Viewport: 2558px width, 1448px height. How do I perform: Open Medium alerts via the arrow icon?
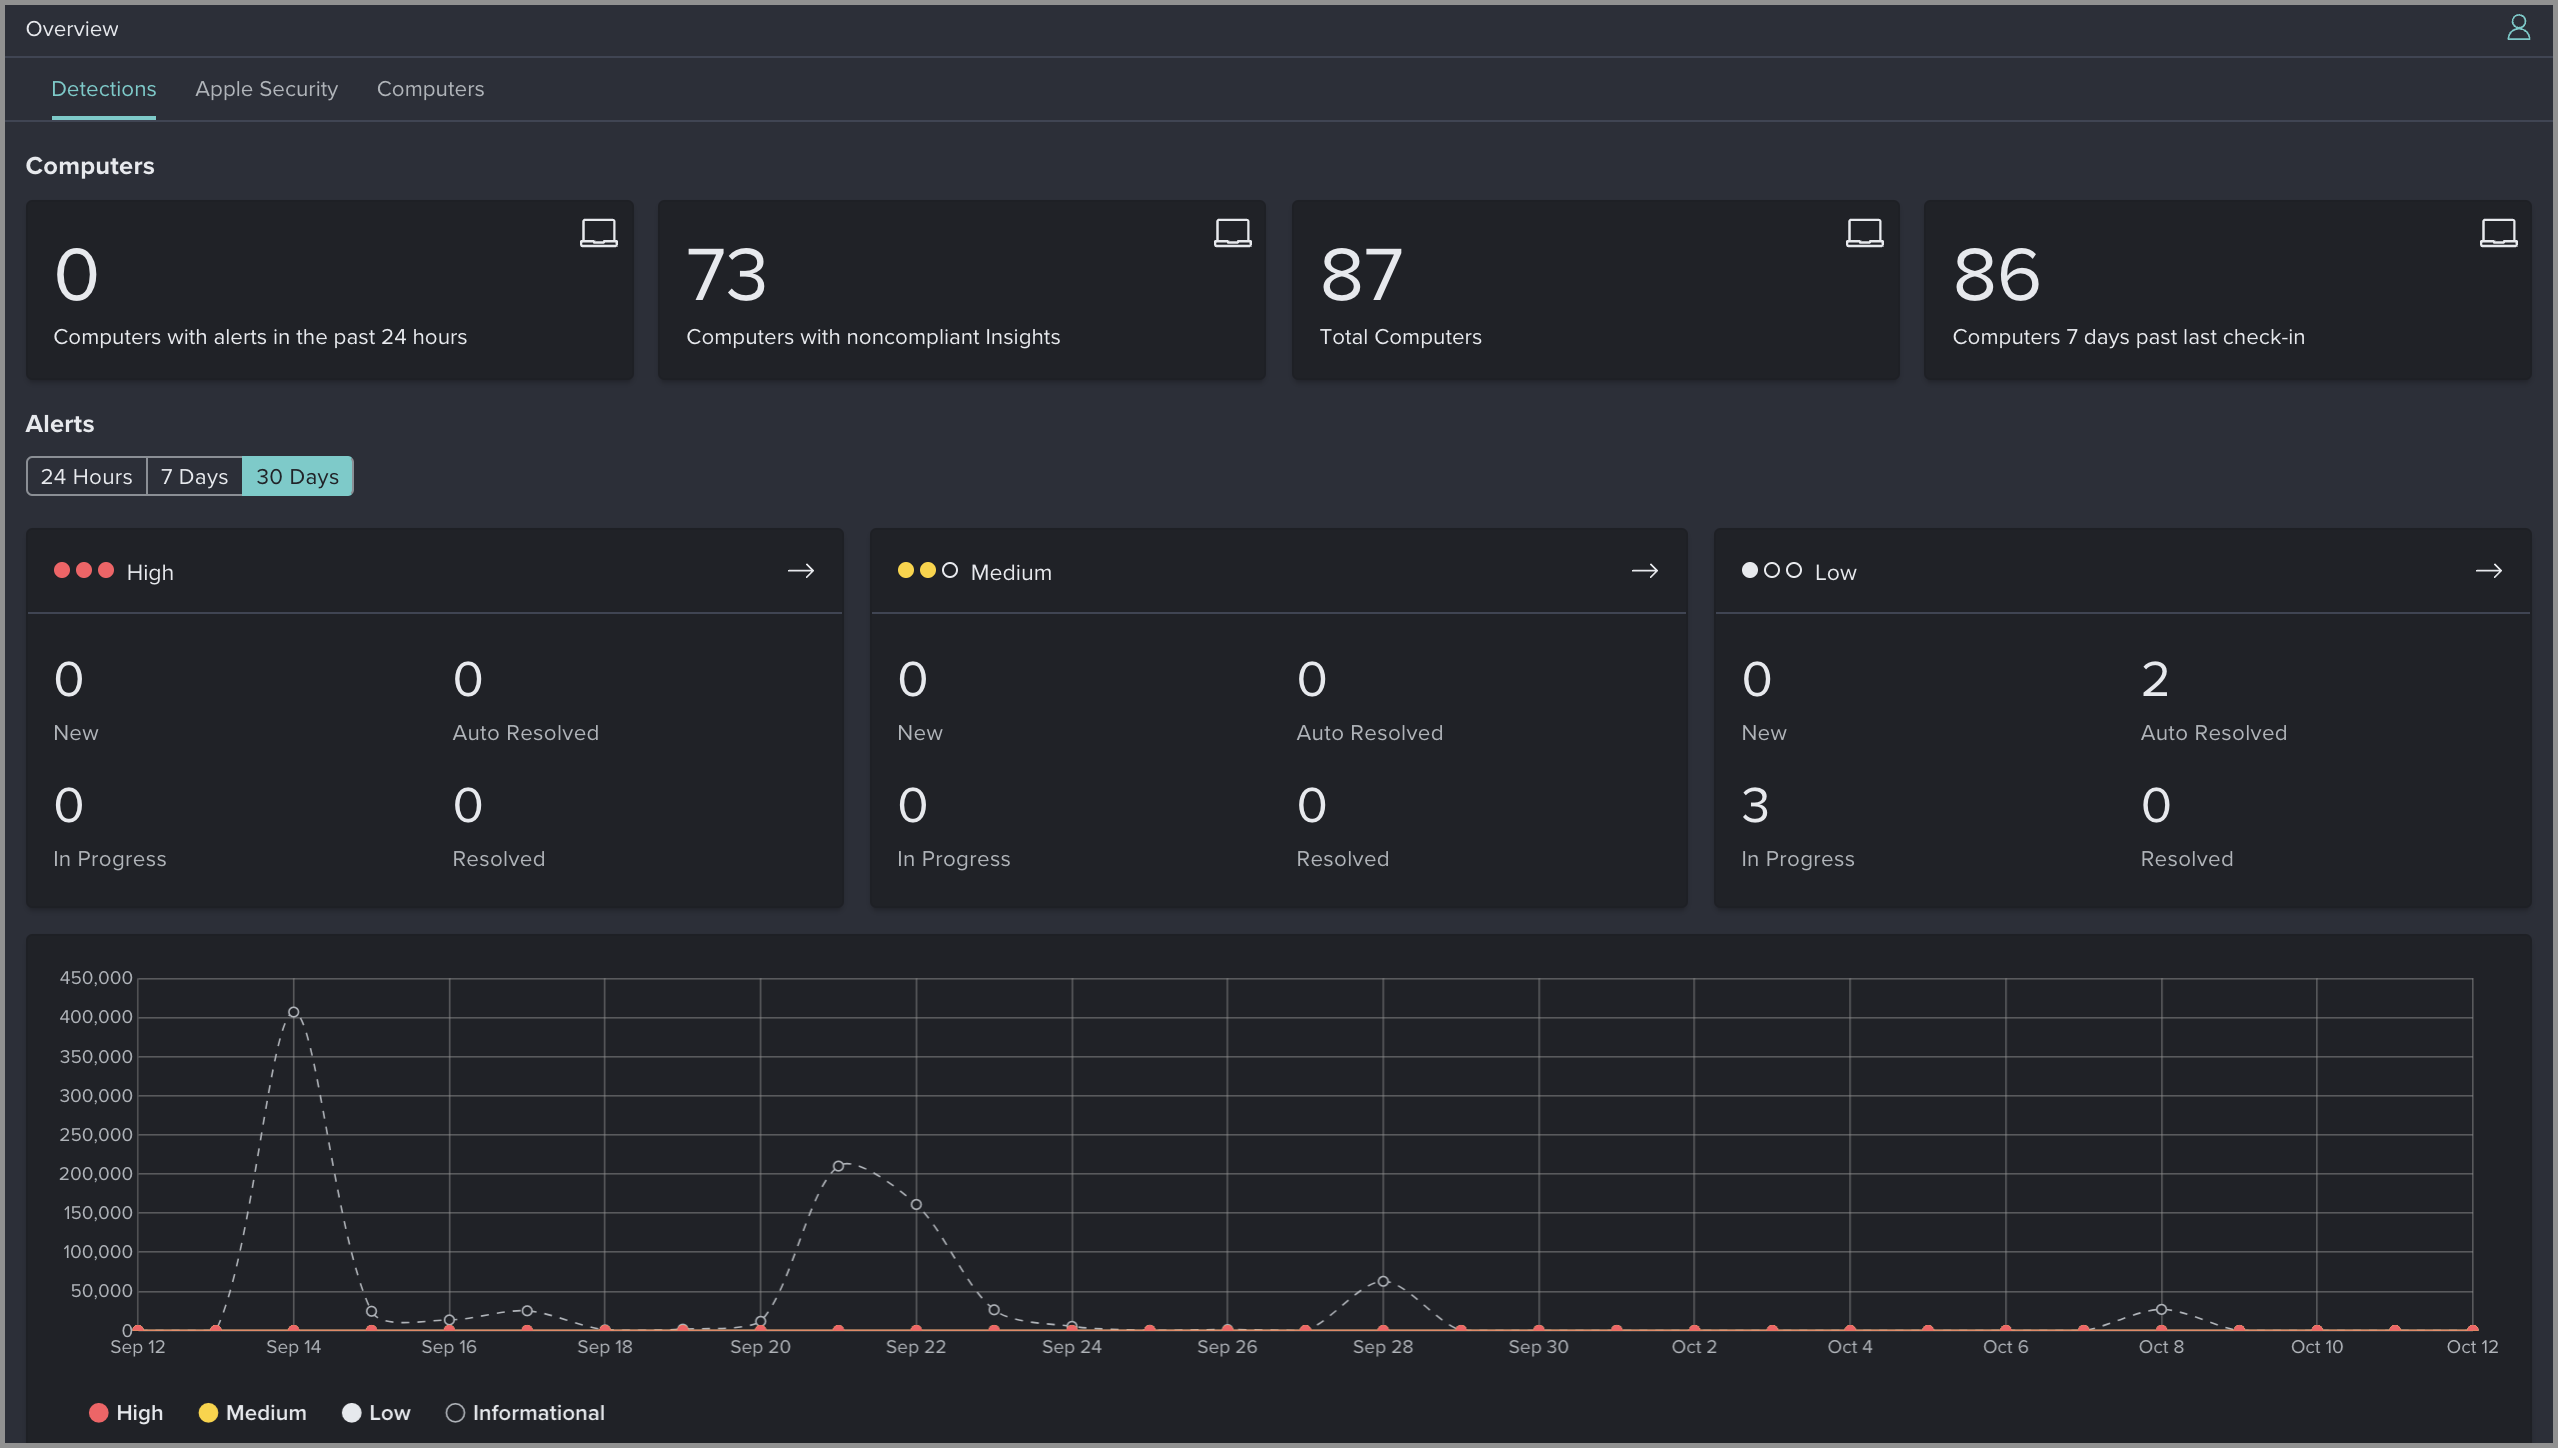pos(1645,571)
